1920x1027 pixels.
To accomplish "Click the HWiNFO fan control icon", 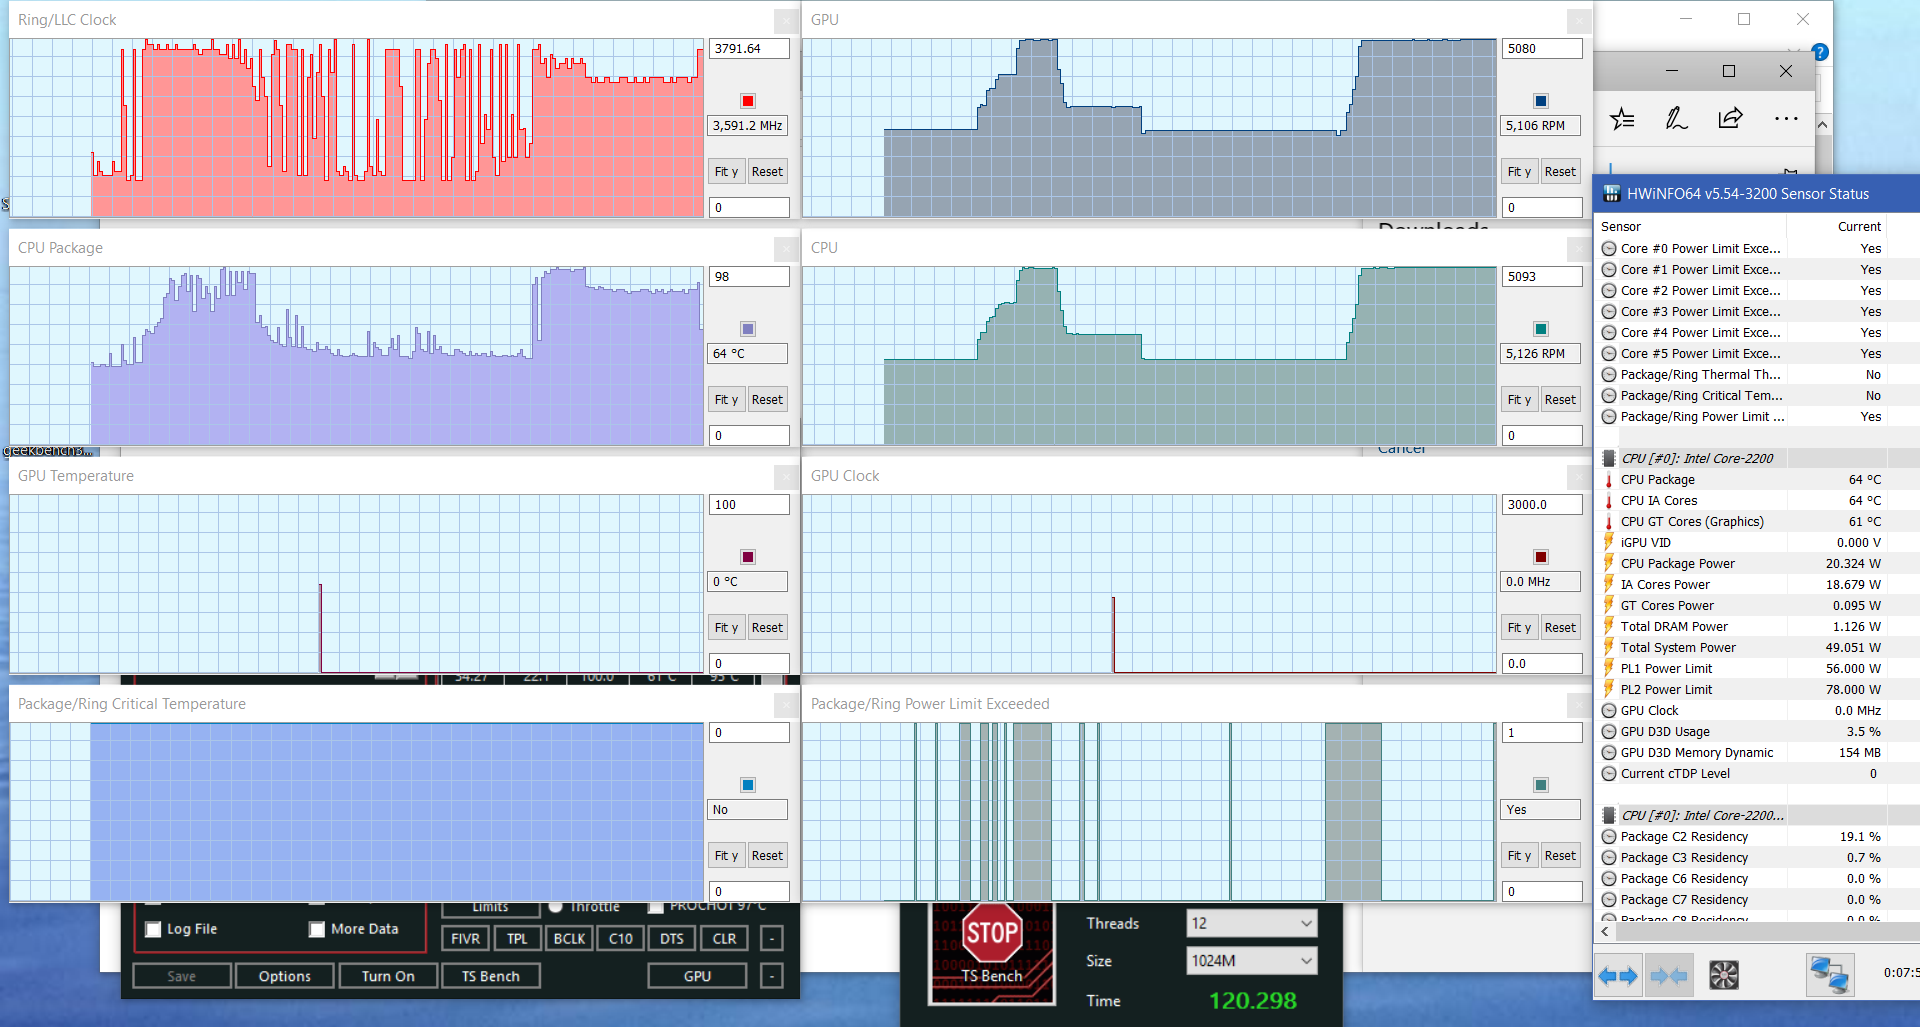I will 1724,975.
